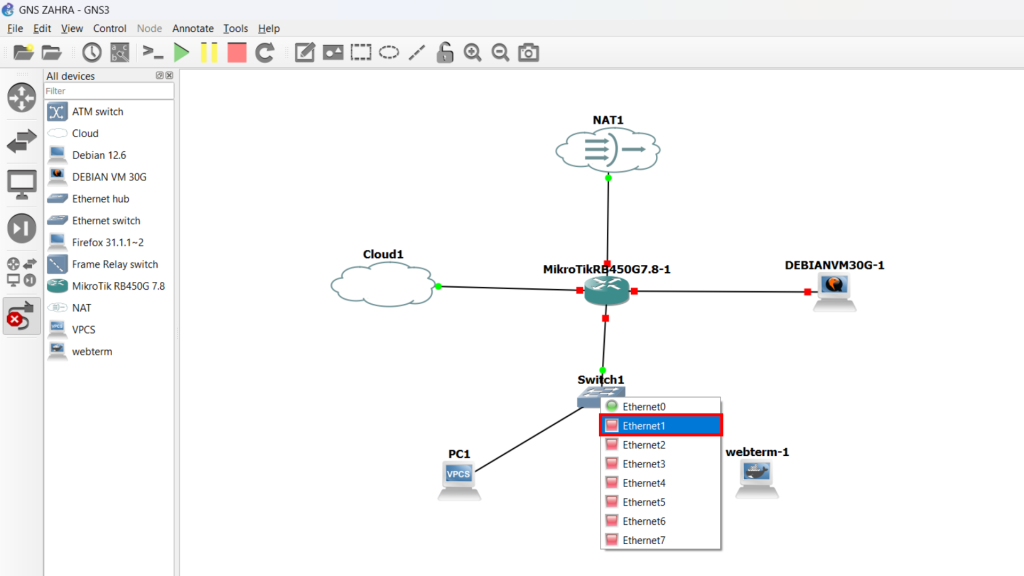Select the add note tool
Viewport: 1024px width, 576px height.
305,53
